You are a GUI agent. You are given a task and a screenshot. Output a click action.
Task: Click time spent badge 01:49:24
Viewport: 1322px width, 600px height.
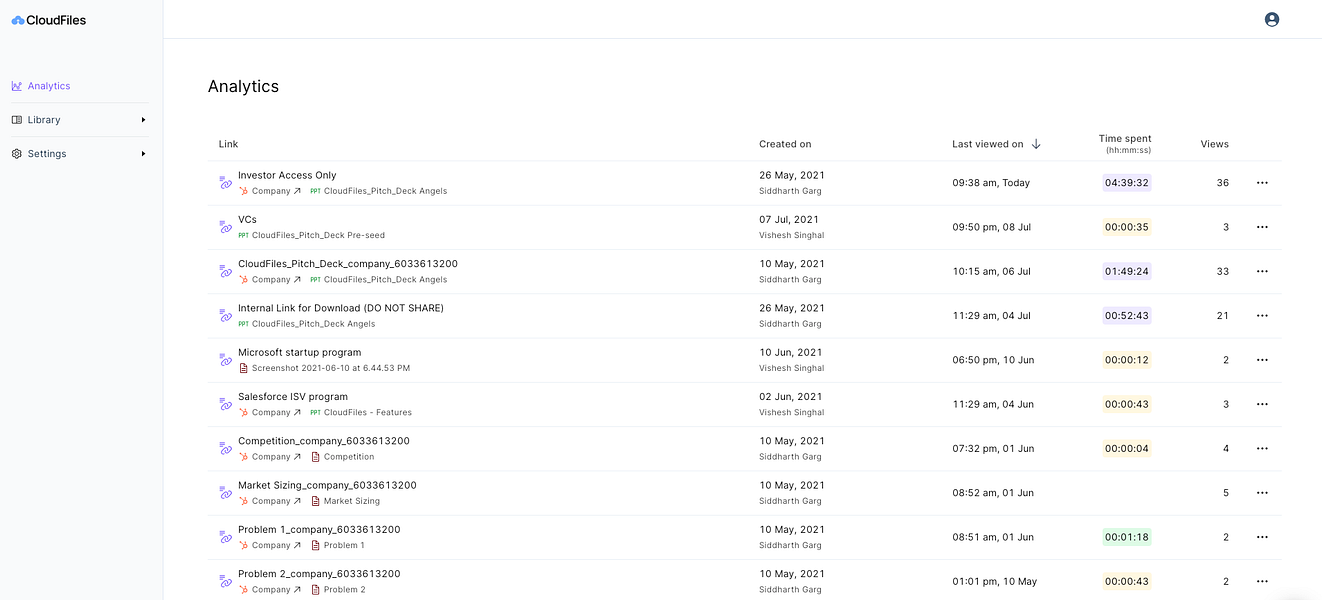coord(1127,271)
